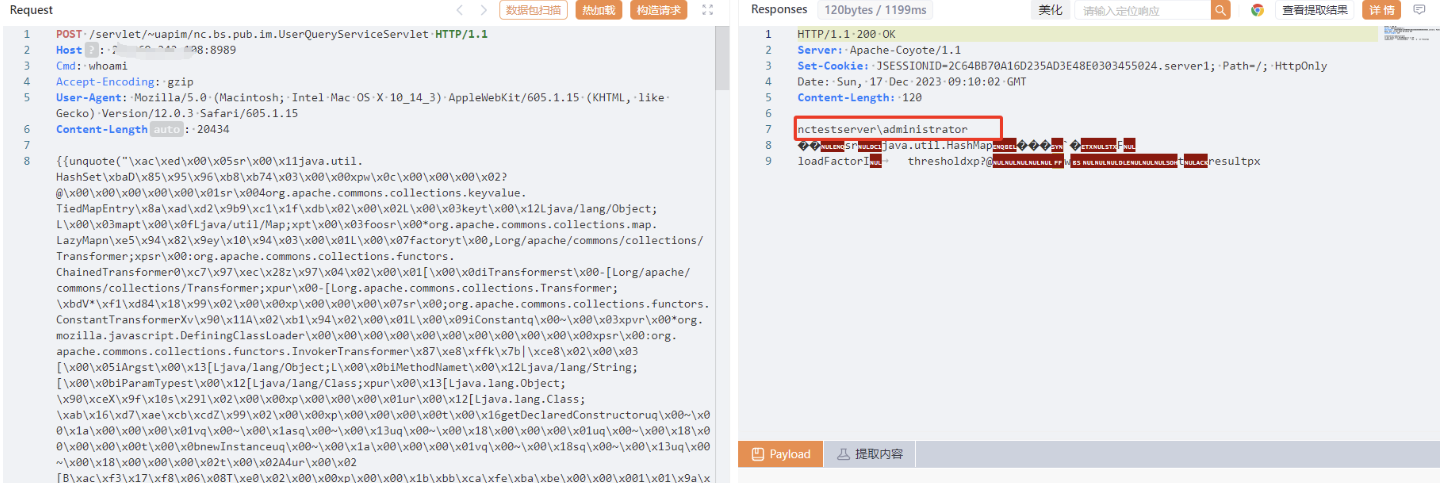Open the chat bubble icon in the Responses toolbar
The height and width of the screenshot is (483, 1447).
coord(1419,10)
